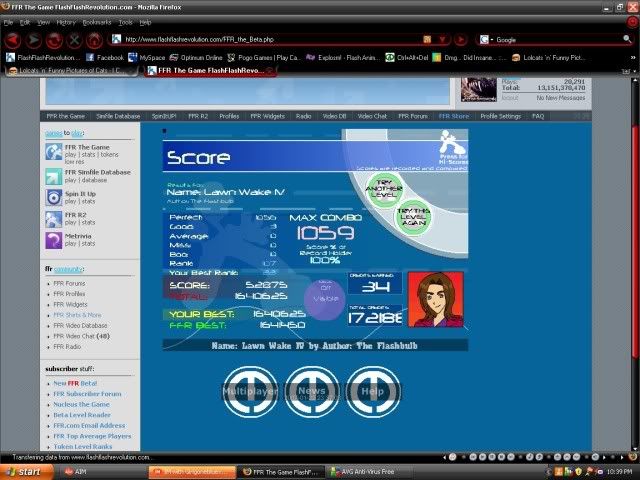Switch to the Lolcats browser tab
The height and width of the screenshot is (480, 640).
pos(60,72)
